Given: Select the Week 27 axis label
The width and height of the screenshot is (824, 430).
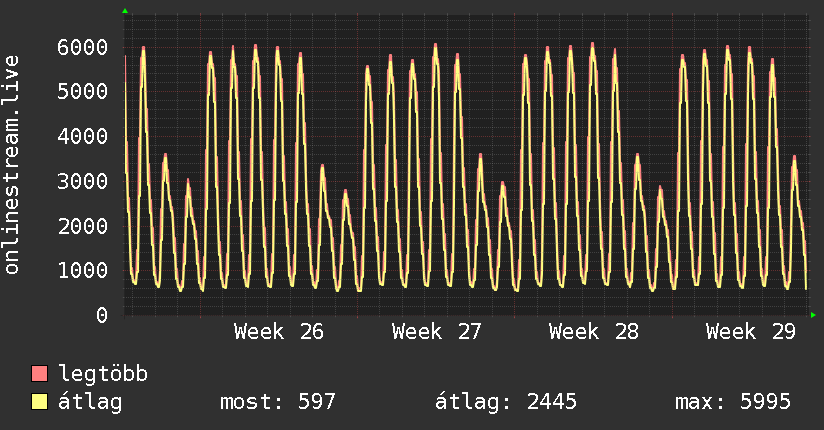Looking at the screenshot, I should [x=437, y=332].
